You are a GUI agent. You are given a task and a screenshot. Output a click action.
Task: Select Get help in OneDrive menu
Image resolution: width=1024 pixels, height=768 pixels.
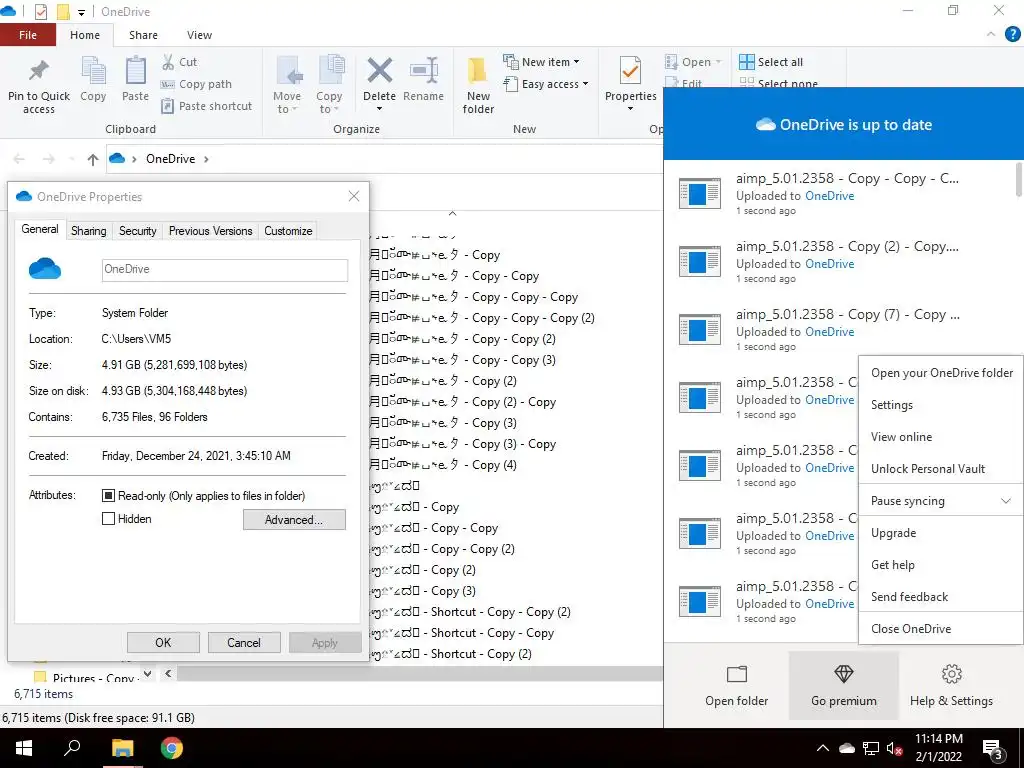941,565
